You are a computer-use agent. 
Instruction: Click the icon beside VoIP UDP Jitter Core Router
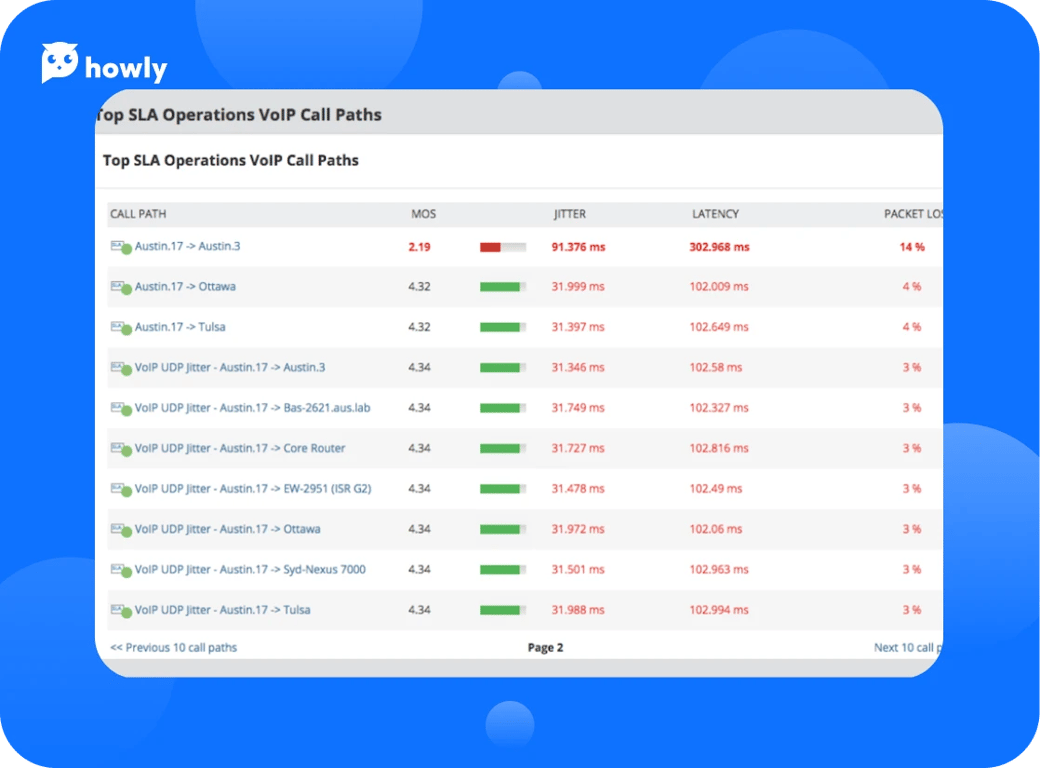(120, 449)
